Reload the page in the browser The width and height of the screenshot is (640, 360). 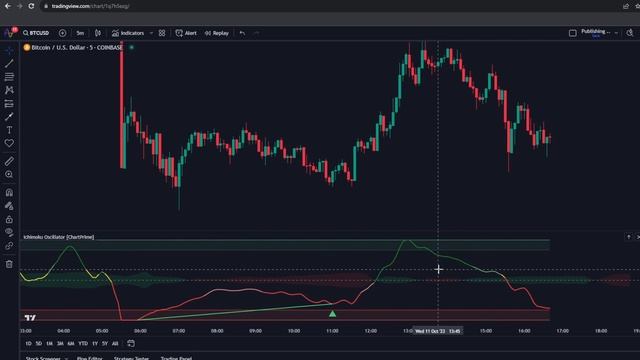[x=31, y=6]
